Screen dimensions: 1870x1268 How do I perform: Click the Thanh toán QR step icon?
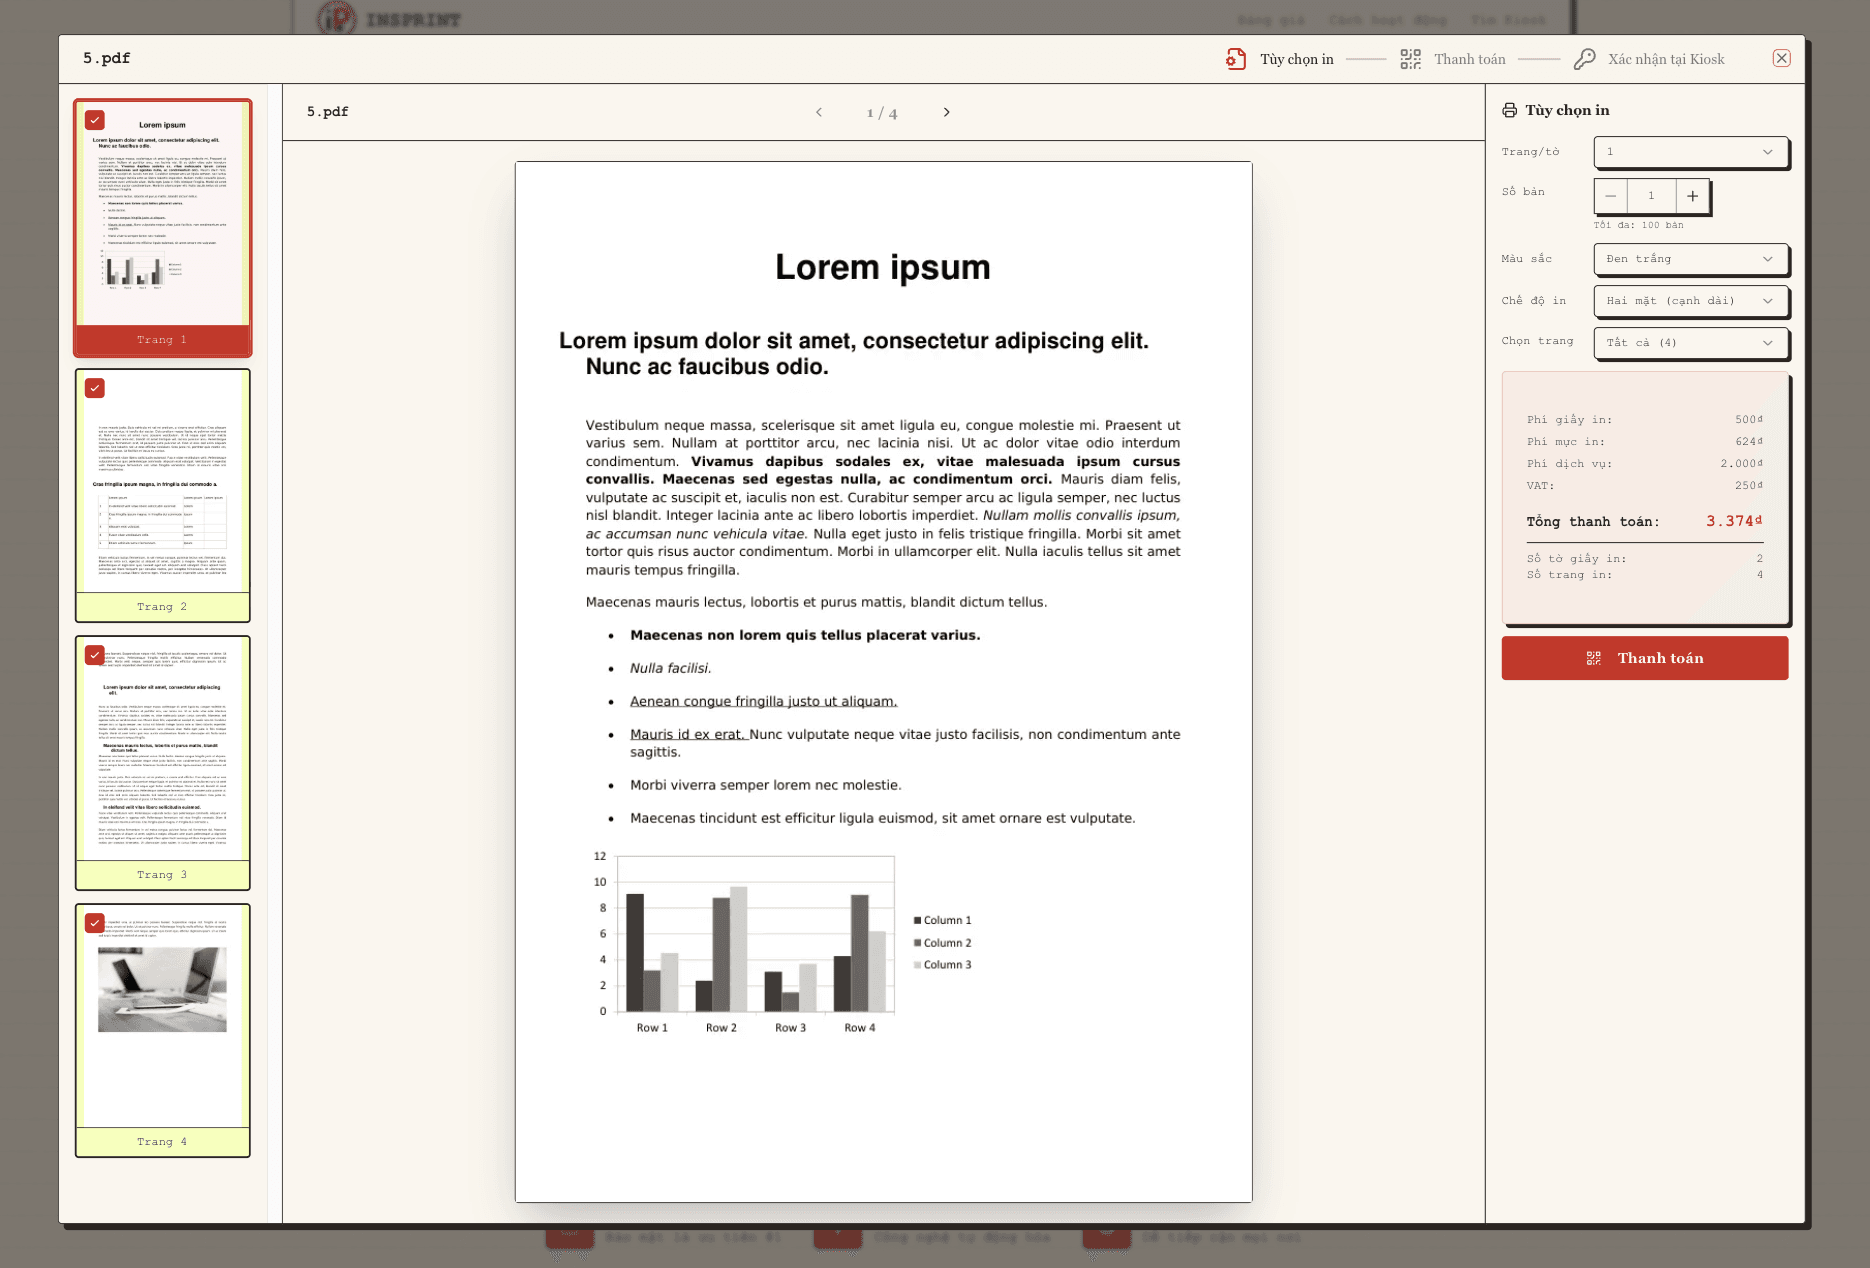1410,59
